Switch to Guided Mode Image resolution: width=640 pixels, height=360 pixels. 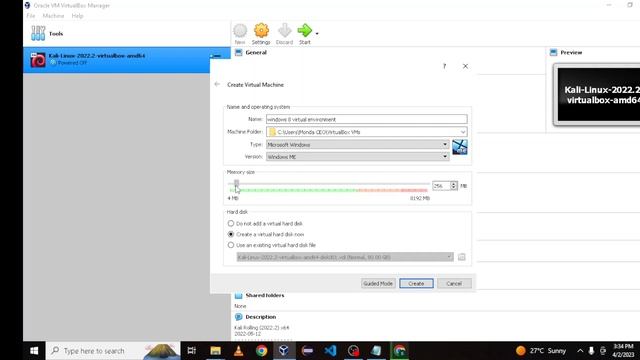378,283
